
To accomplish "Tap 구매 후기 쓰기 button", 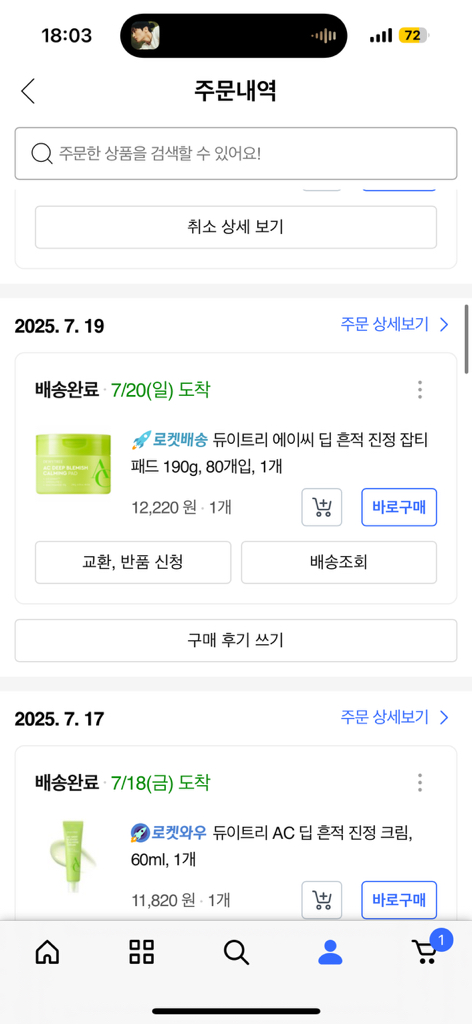I will (236, 641).
